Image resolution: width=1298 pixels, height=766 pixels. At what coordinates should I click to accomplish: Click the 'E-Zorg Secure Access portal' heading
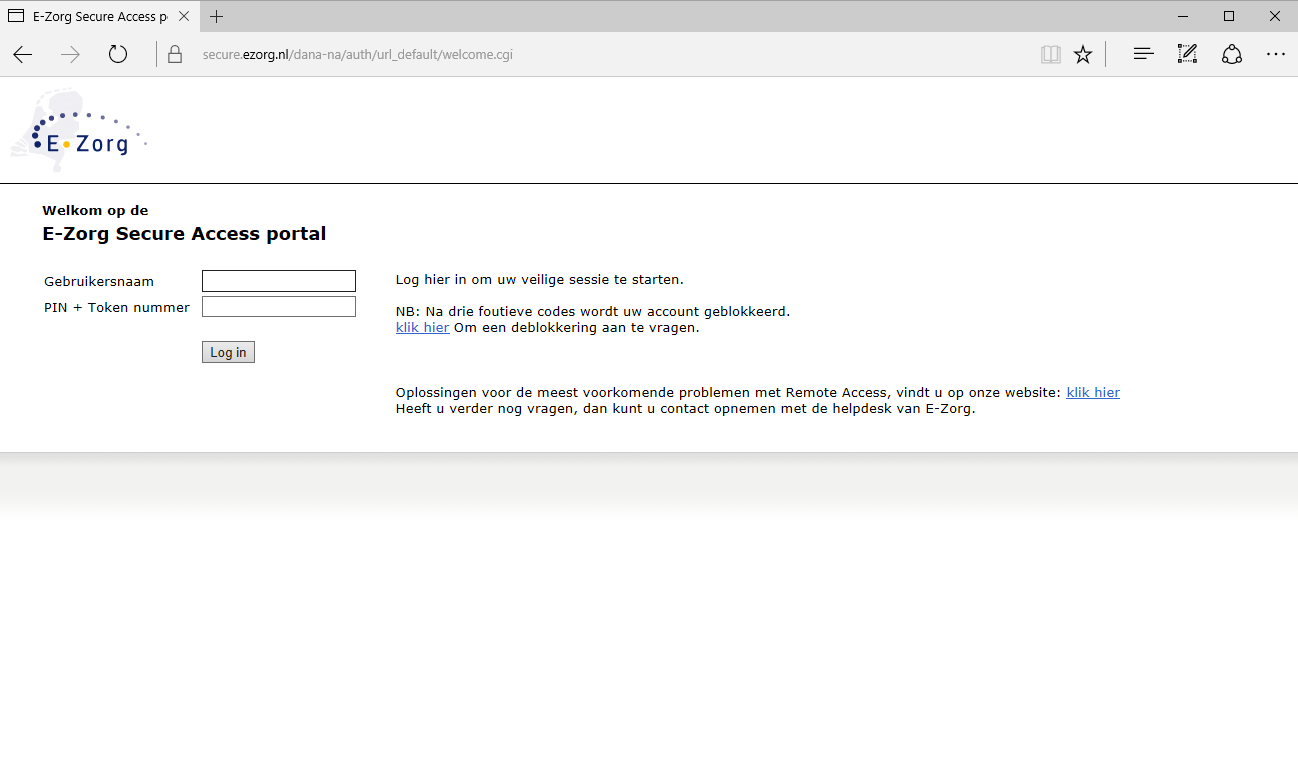pyautogui.click(x=184, y=234)
